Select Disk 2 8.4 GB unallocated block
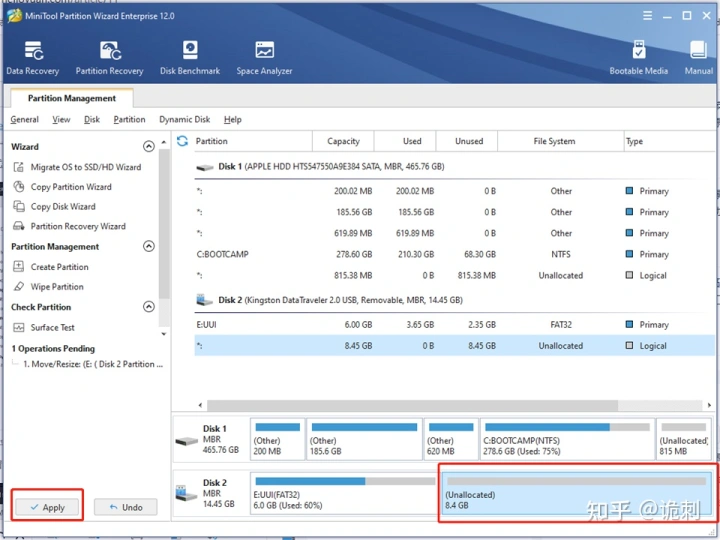 point(577,494)
